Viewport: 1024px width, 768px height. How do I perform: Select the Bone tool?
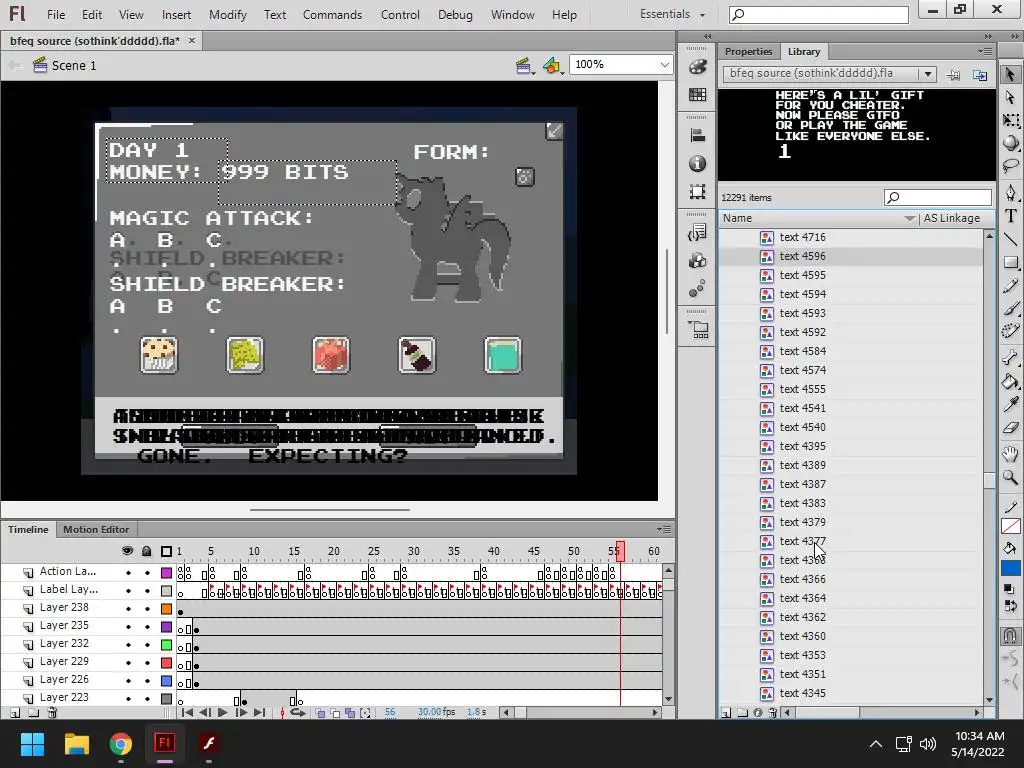pyautogui.click(x=1010, y=357)
